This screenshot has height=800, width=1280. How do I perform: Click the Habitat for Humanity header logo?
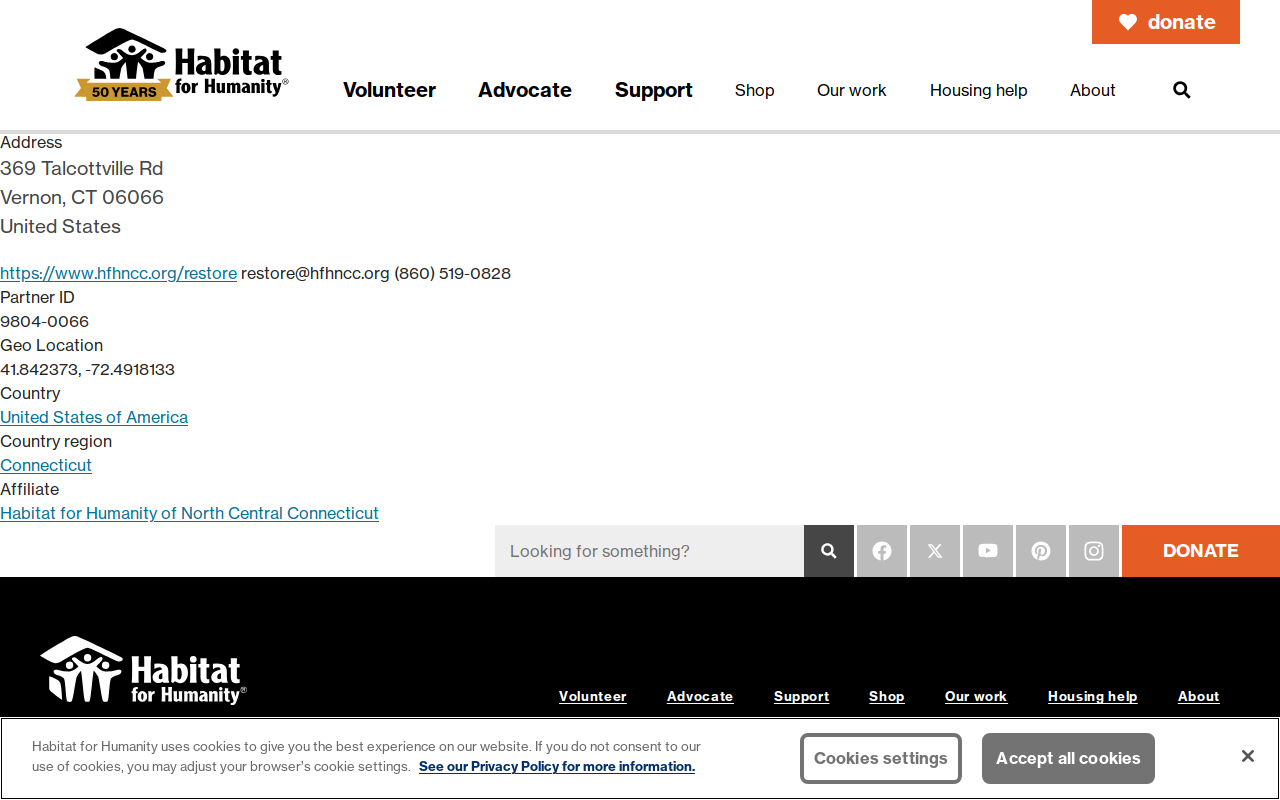point(182,65)
